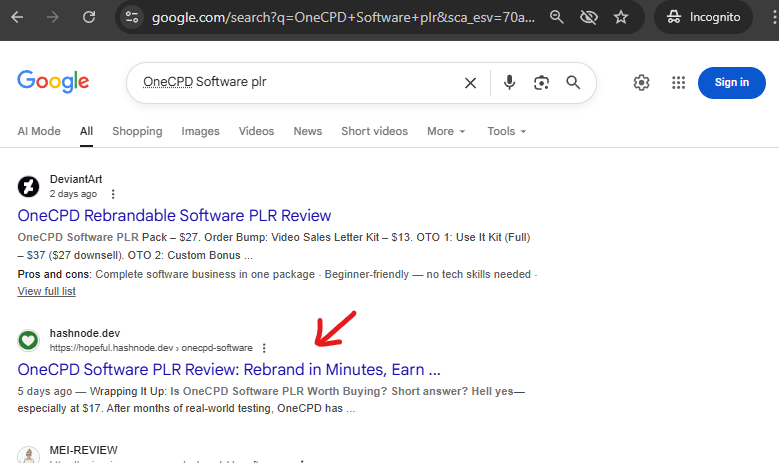Open options menu for hashnode.dev result

point(264,348)
